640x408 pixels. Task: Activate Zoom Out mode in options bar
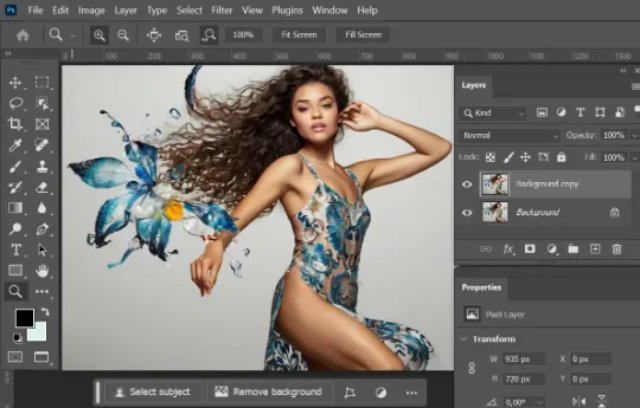(x=123, y=35)
